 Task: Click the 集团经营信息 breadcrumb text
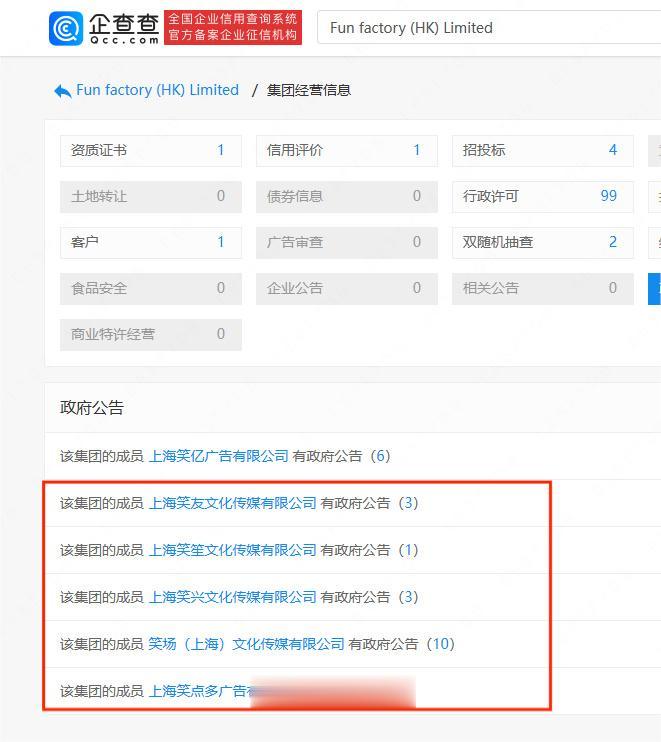[308, 90]
